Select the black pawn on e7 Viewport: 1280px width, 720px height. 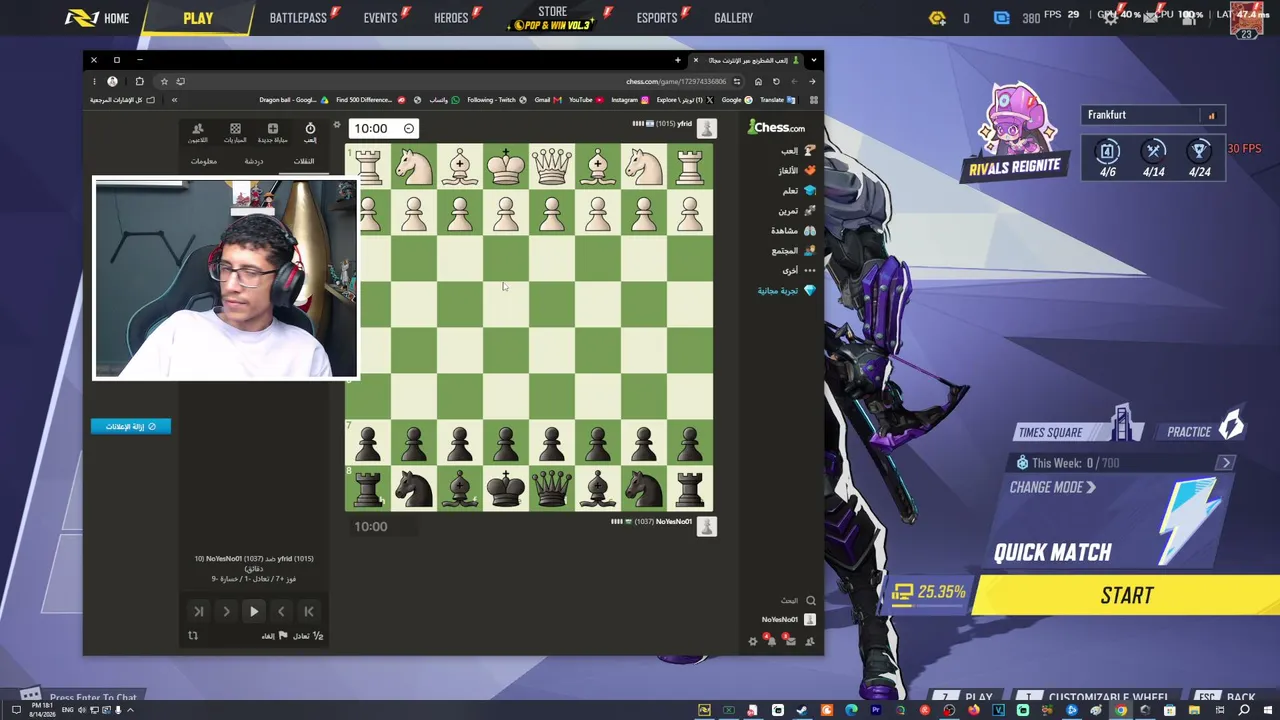[506, 442]
